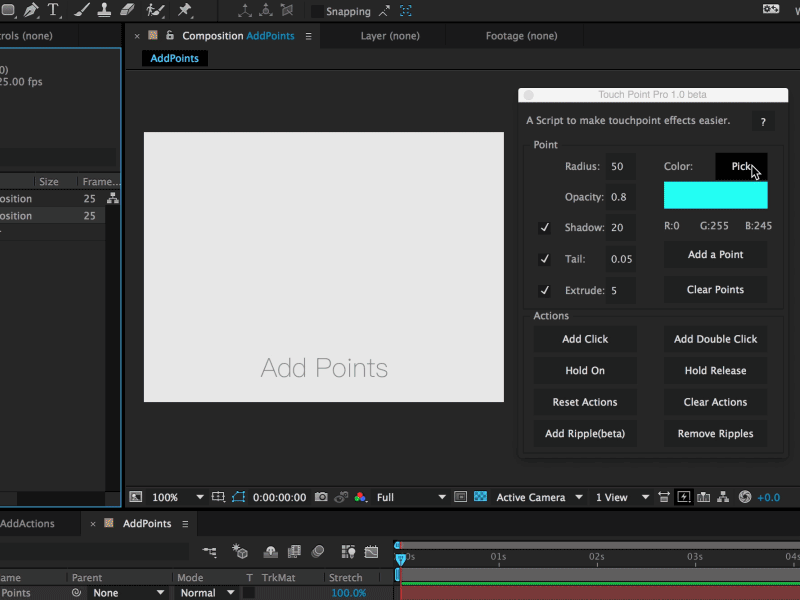Click the Add a Point button
The image size is (800, 600).
[x=715, y=255]
